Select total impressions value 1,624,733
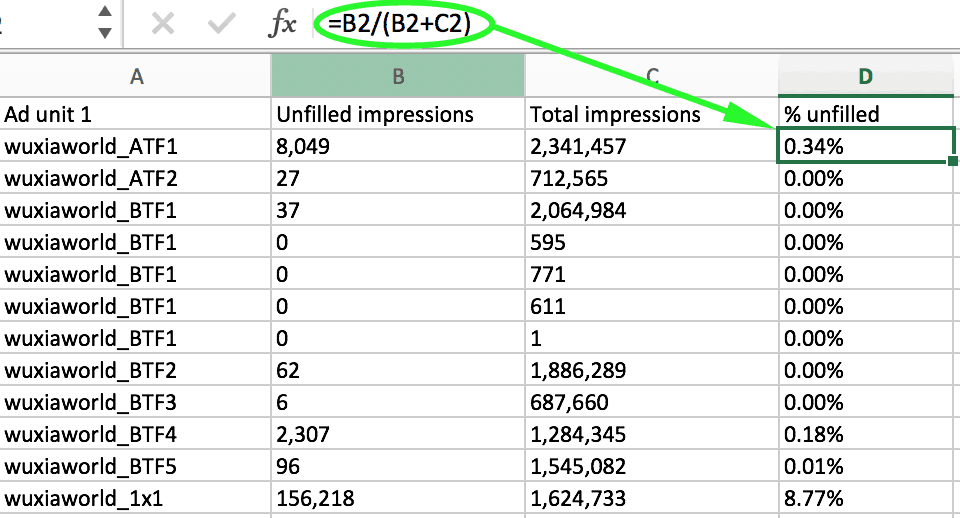Viewport: 960px width, 518px height. click(652, 498)
